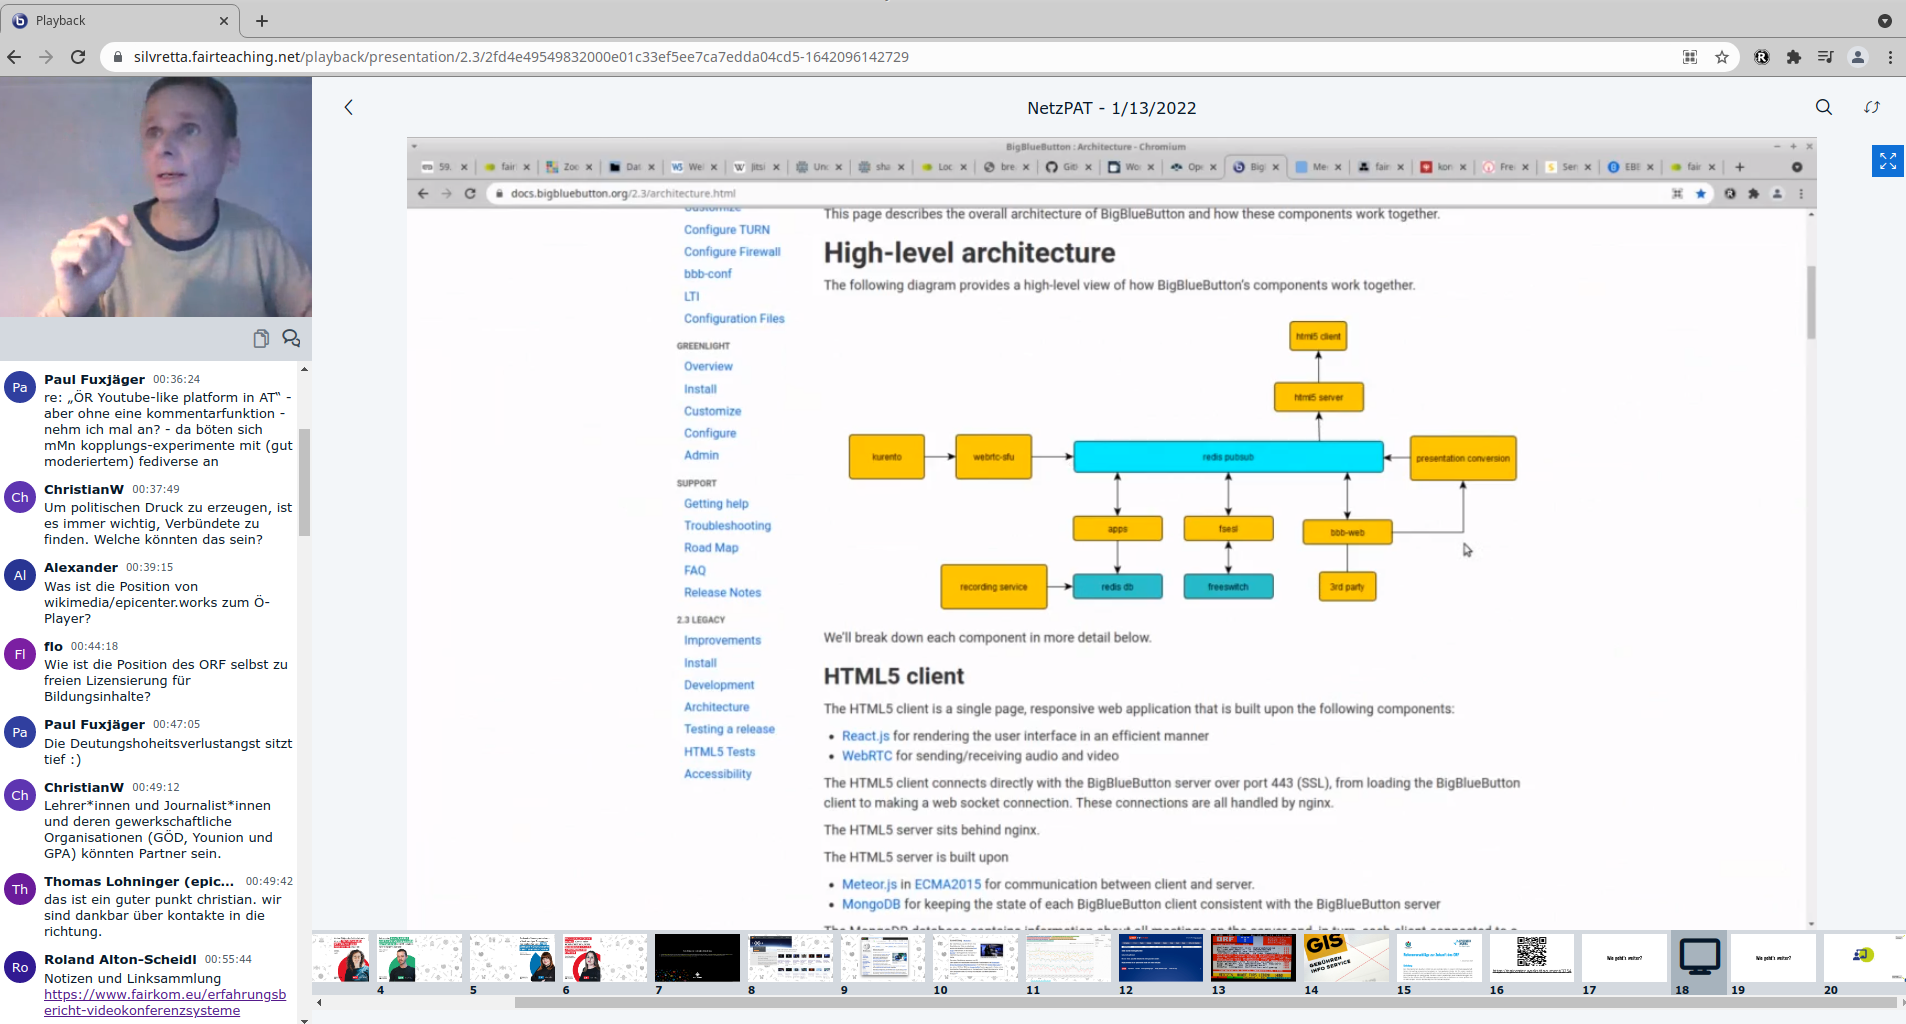Open the tab search dropdown arrow
1906x1024 pixels.
[x=1884, y=20]
